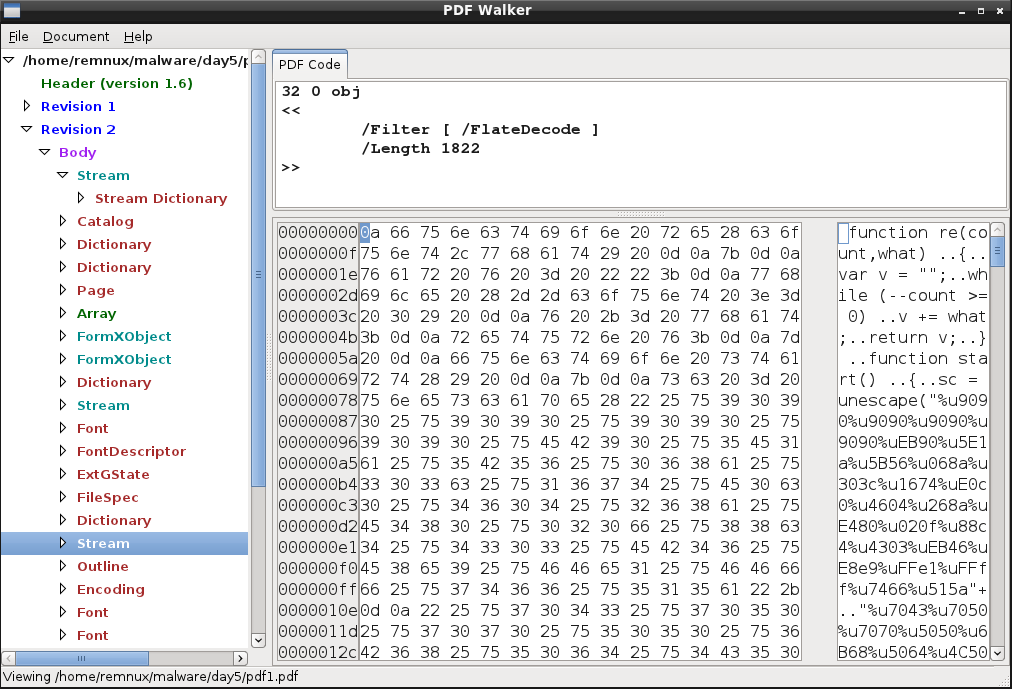
Task: Select the Page tree item
Action: point(95,290)
